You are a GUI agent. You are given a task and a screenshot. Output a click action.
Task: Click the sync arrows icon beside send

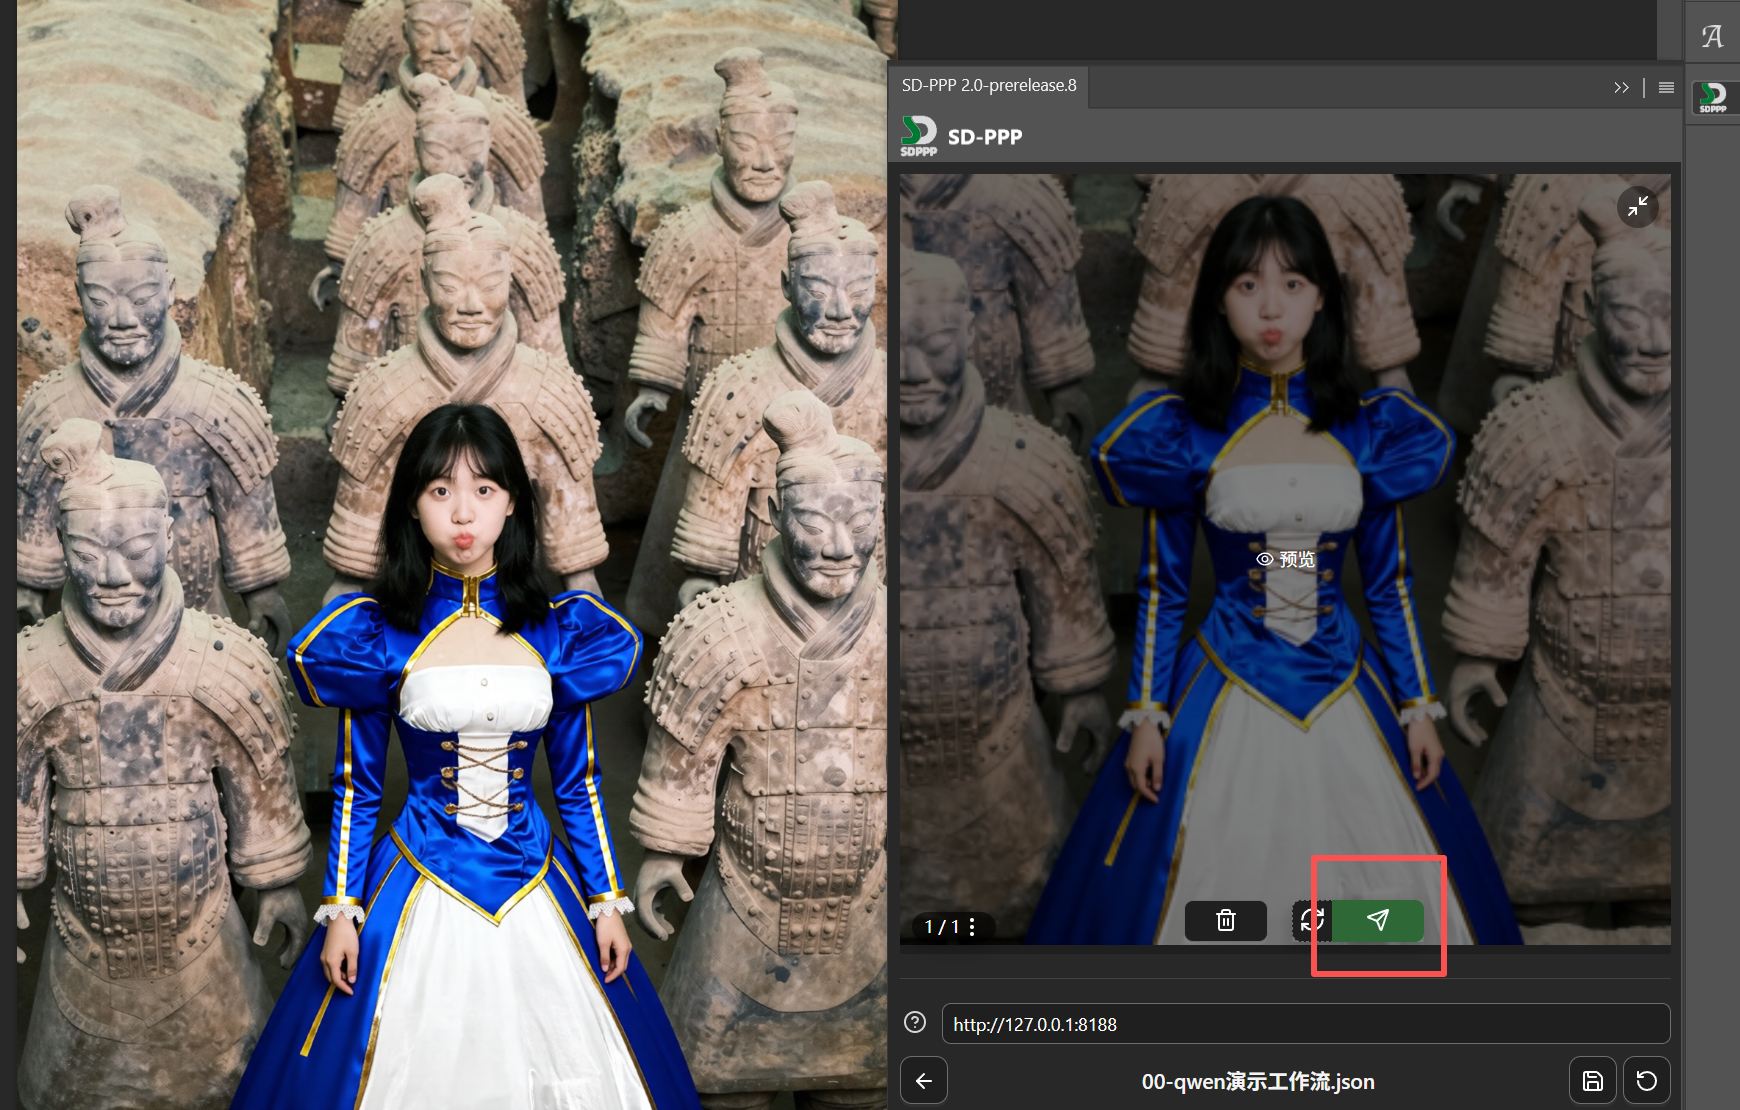click(1312, 920)
